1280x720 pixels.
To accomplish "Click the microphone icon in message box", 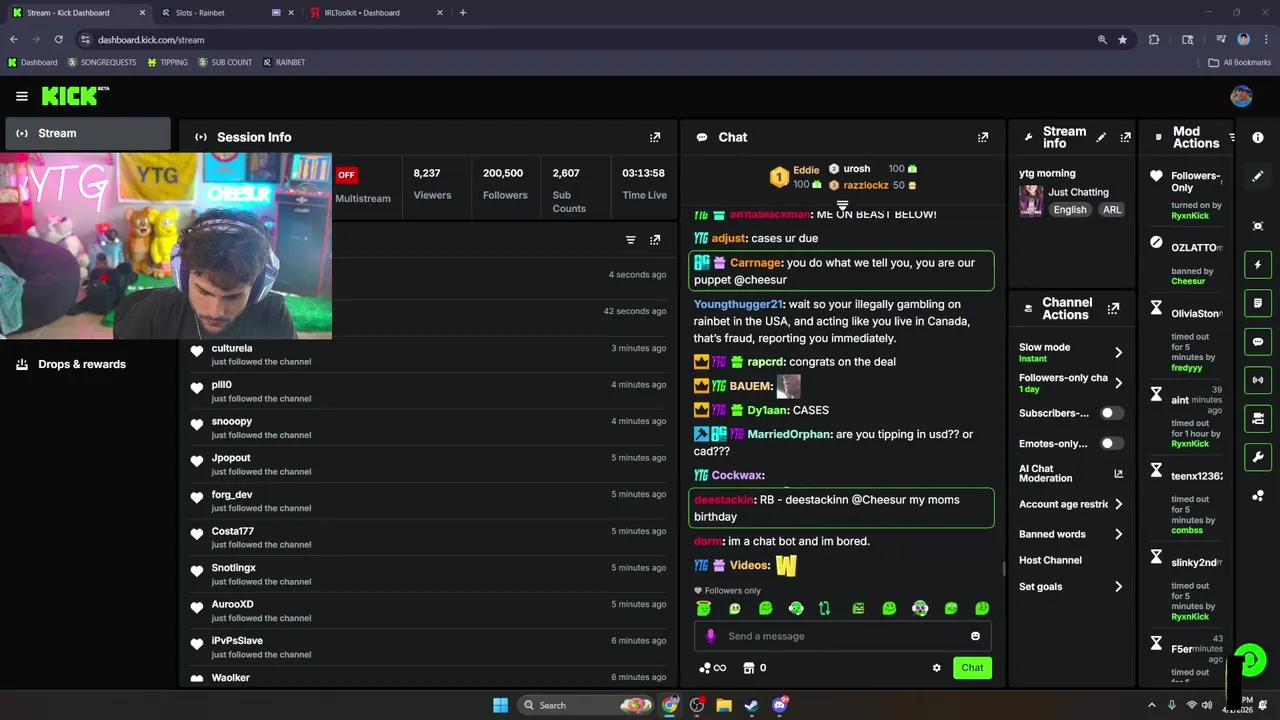I will (x=711, y=636).
